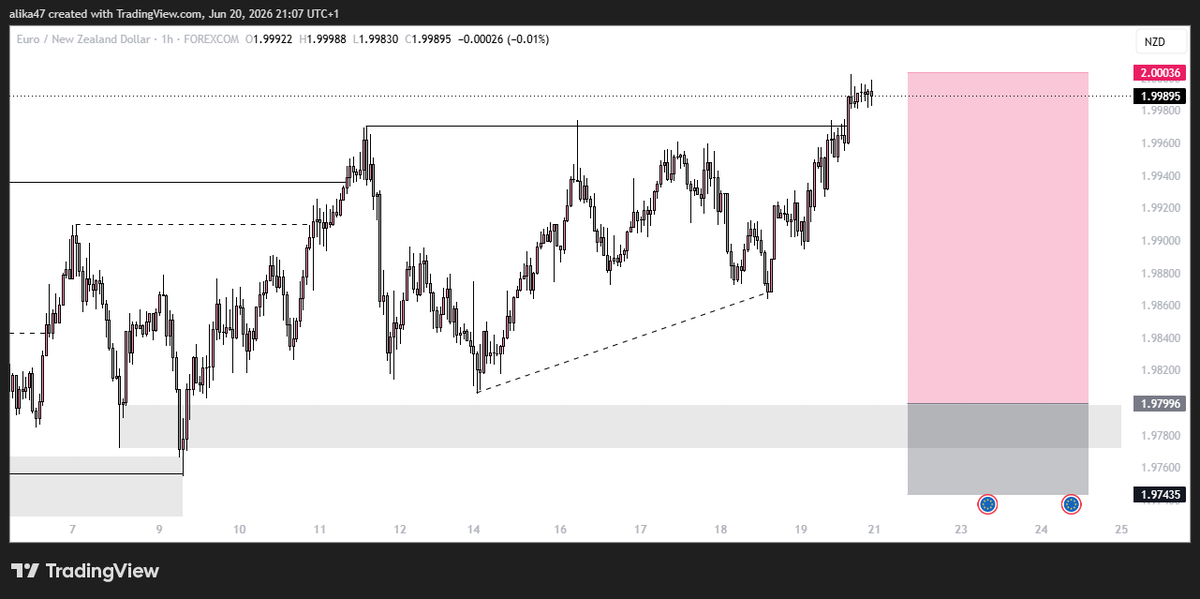Click the alika47 author name in header
Screen dimensions: 1200x599
point(26,13)
